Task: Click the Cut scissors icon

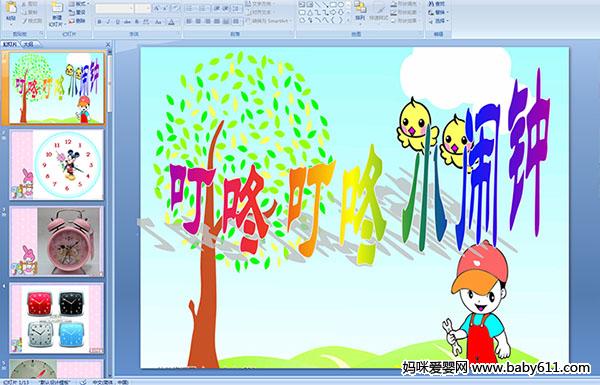Action: tap(24, 4)
